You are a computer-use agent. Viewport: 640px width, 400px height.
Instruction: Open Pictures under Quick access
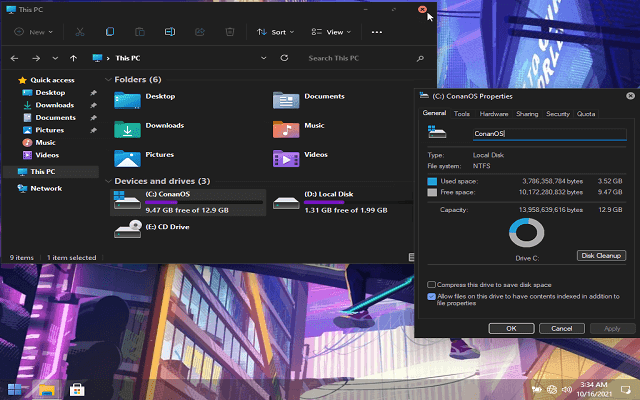(x=44, y=130)
